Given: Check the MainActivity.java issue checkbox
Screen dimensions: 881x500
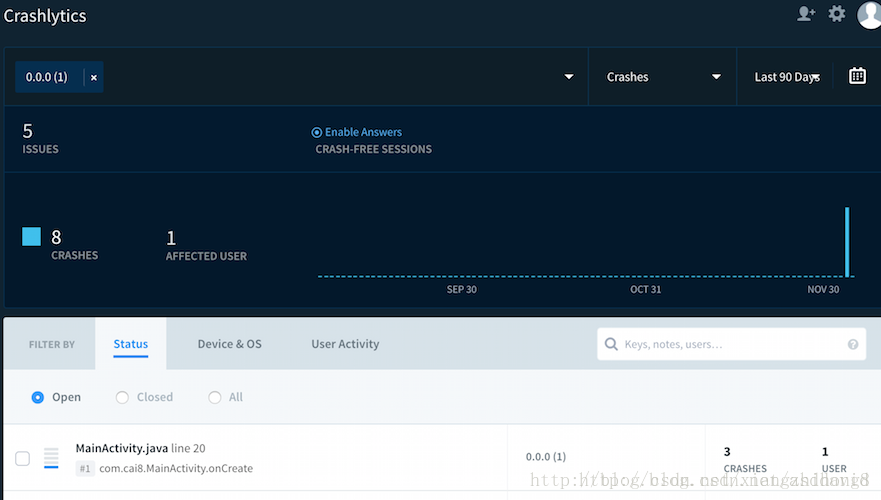Looking at the screenshot, I should (x=22, y=458).
